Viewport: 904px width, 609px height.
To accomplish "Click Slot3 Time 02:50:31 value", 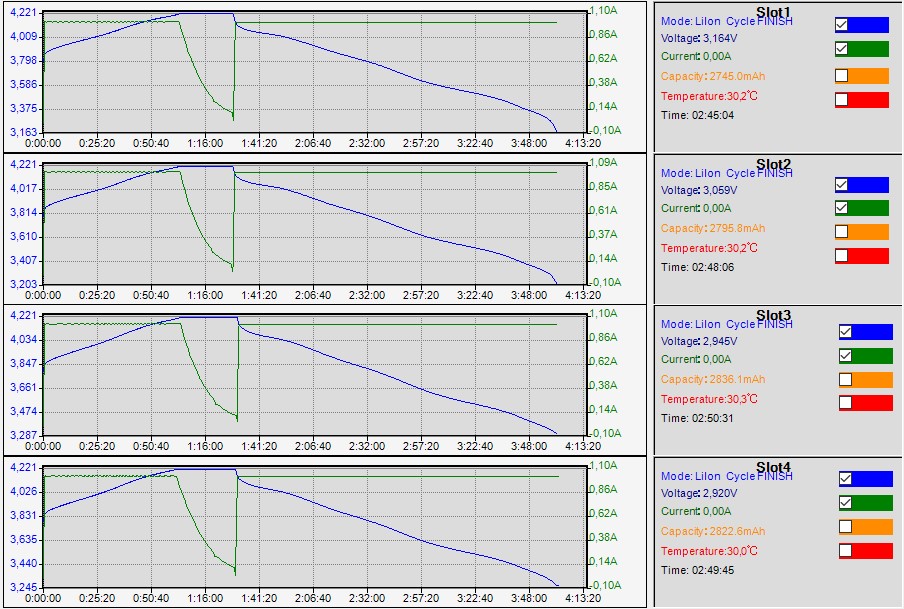I will (x=698, y=418).
